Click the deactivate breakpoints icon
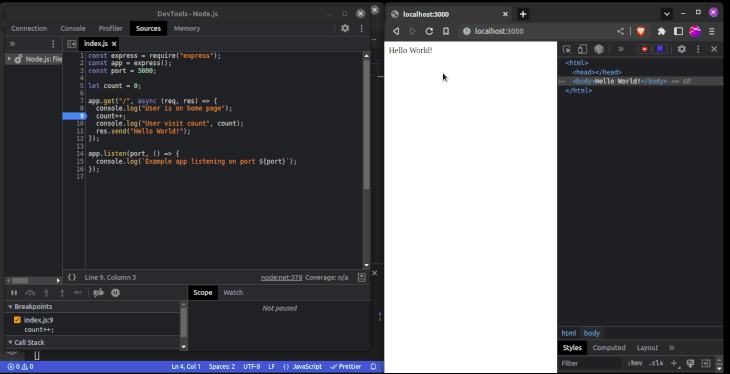 click(x=99, y=293)
